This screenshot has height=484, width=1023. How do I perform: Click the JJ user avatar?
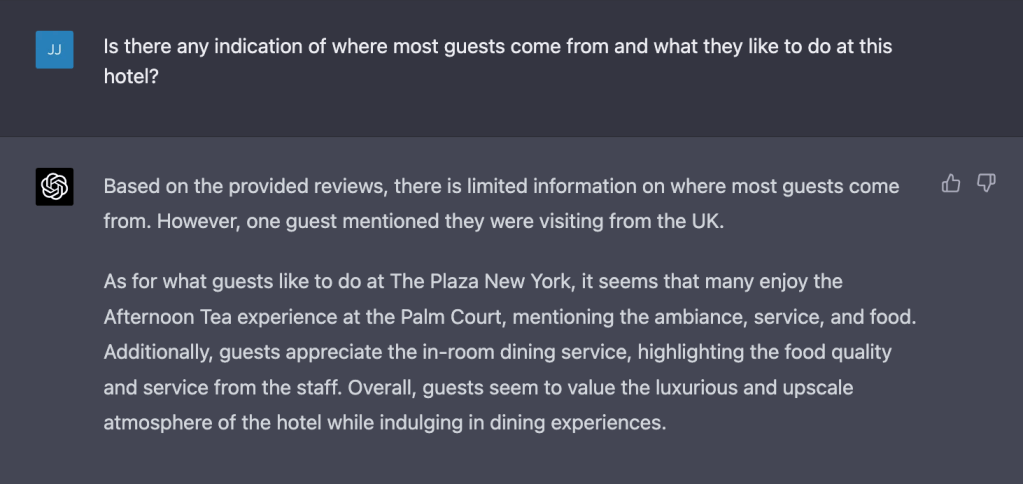tap(54, 49)
